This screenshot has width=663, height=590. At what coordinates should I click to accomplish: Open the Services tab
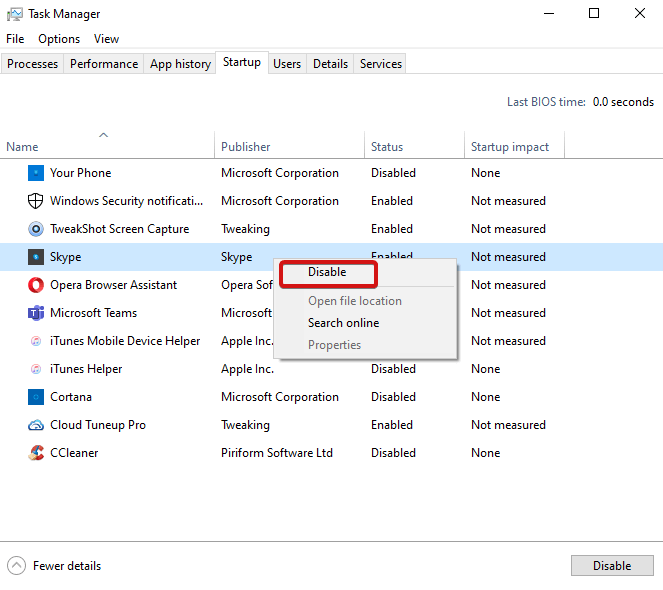[x=381, y=64]
